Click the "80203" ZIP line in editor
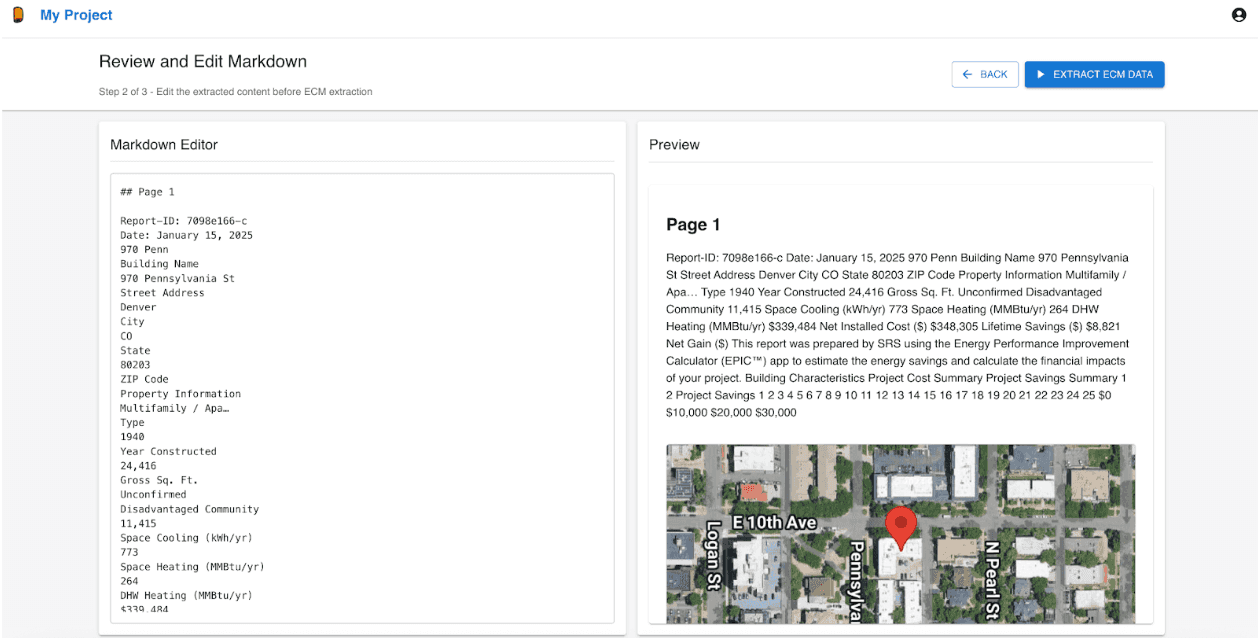Screen dimensions: 1258x638 [x=135, y=365]
